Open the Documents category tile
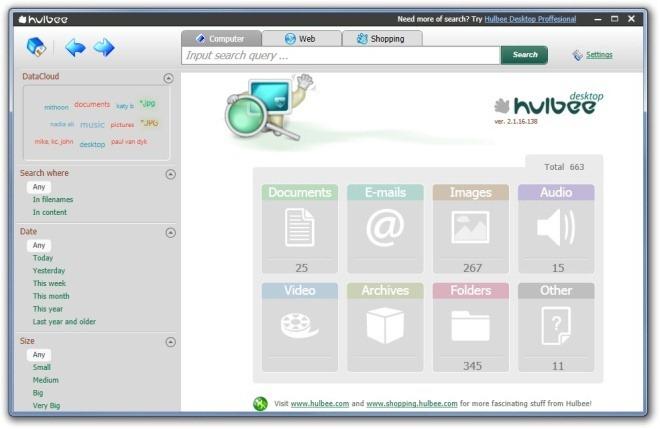 click(x=300, y=229)
